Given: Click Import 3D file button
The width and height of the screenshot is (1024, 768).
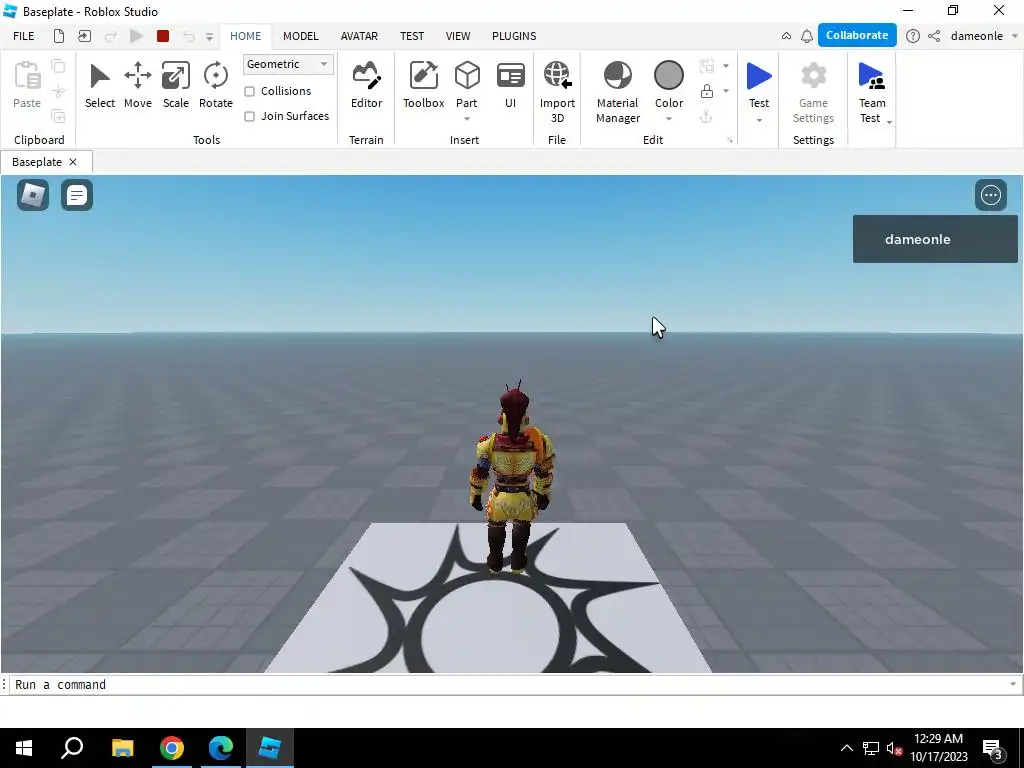Looking at the screenshot, I should (x=557, y=91).
